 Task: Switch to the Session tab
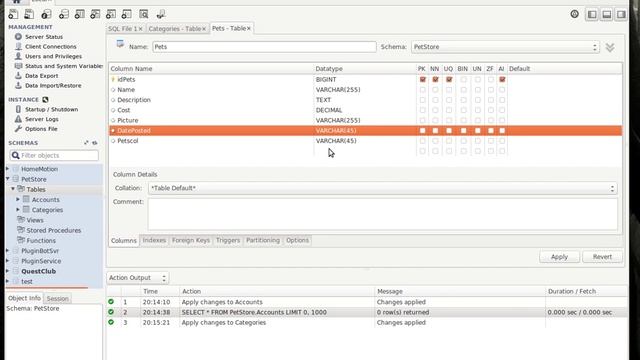[58, 298]
